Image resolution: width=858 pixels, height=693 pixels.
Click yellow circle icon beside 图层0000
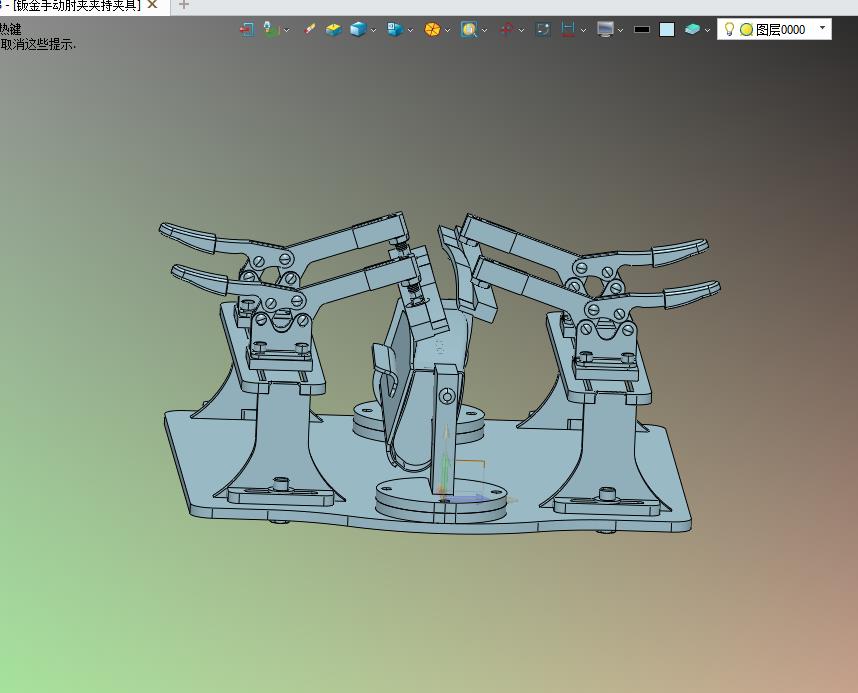(x=746, y=30)
